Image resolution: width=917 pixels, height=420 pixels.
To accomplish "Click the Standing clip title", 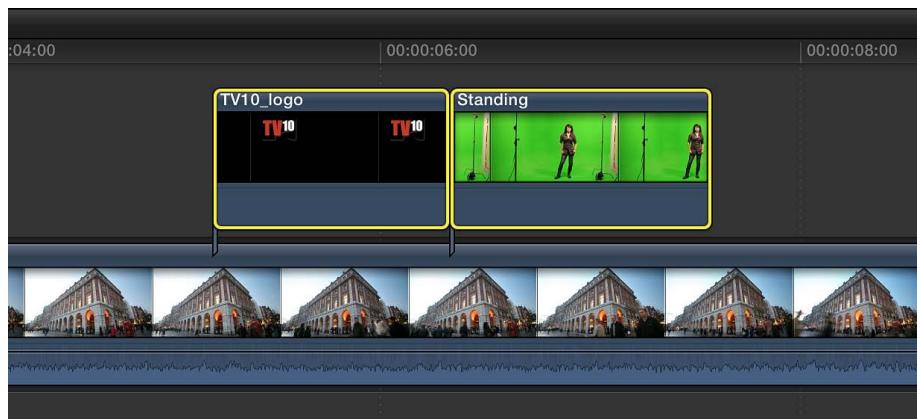I will tap(492, 100).
